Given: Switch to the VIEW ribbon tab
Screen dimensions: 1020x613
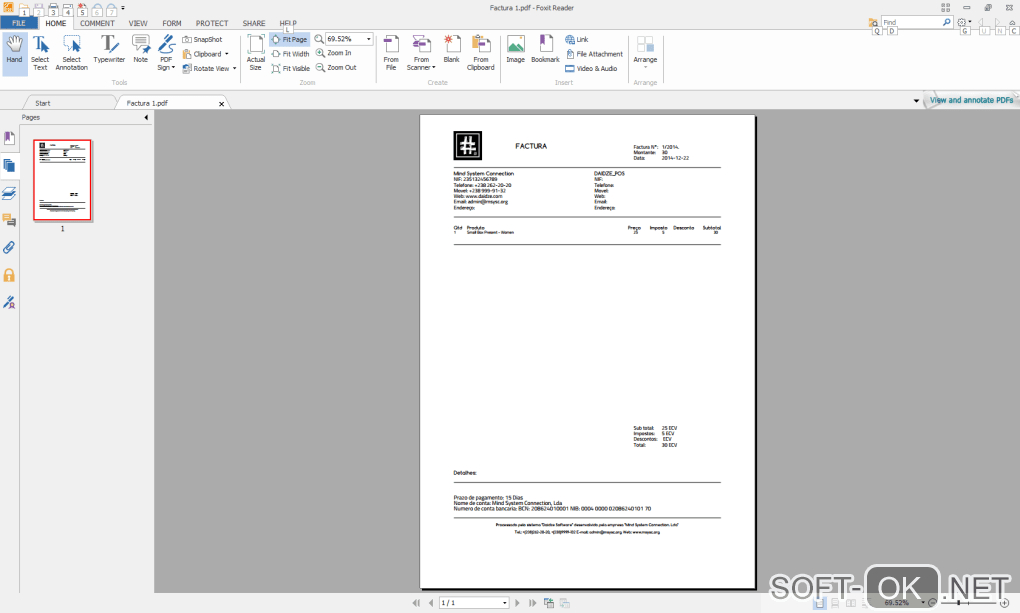Looking at the screenshot, I should tap(138, 23).
